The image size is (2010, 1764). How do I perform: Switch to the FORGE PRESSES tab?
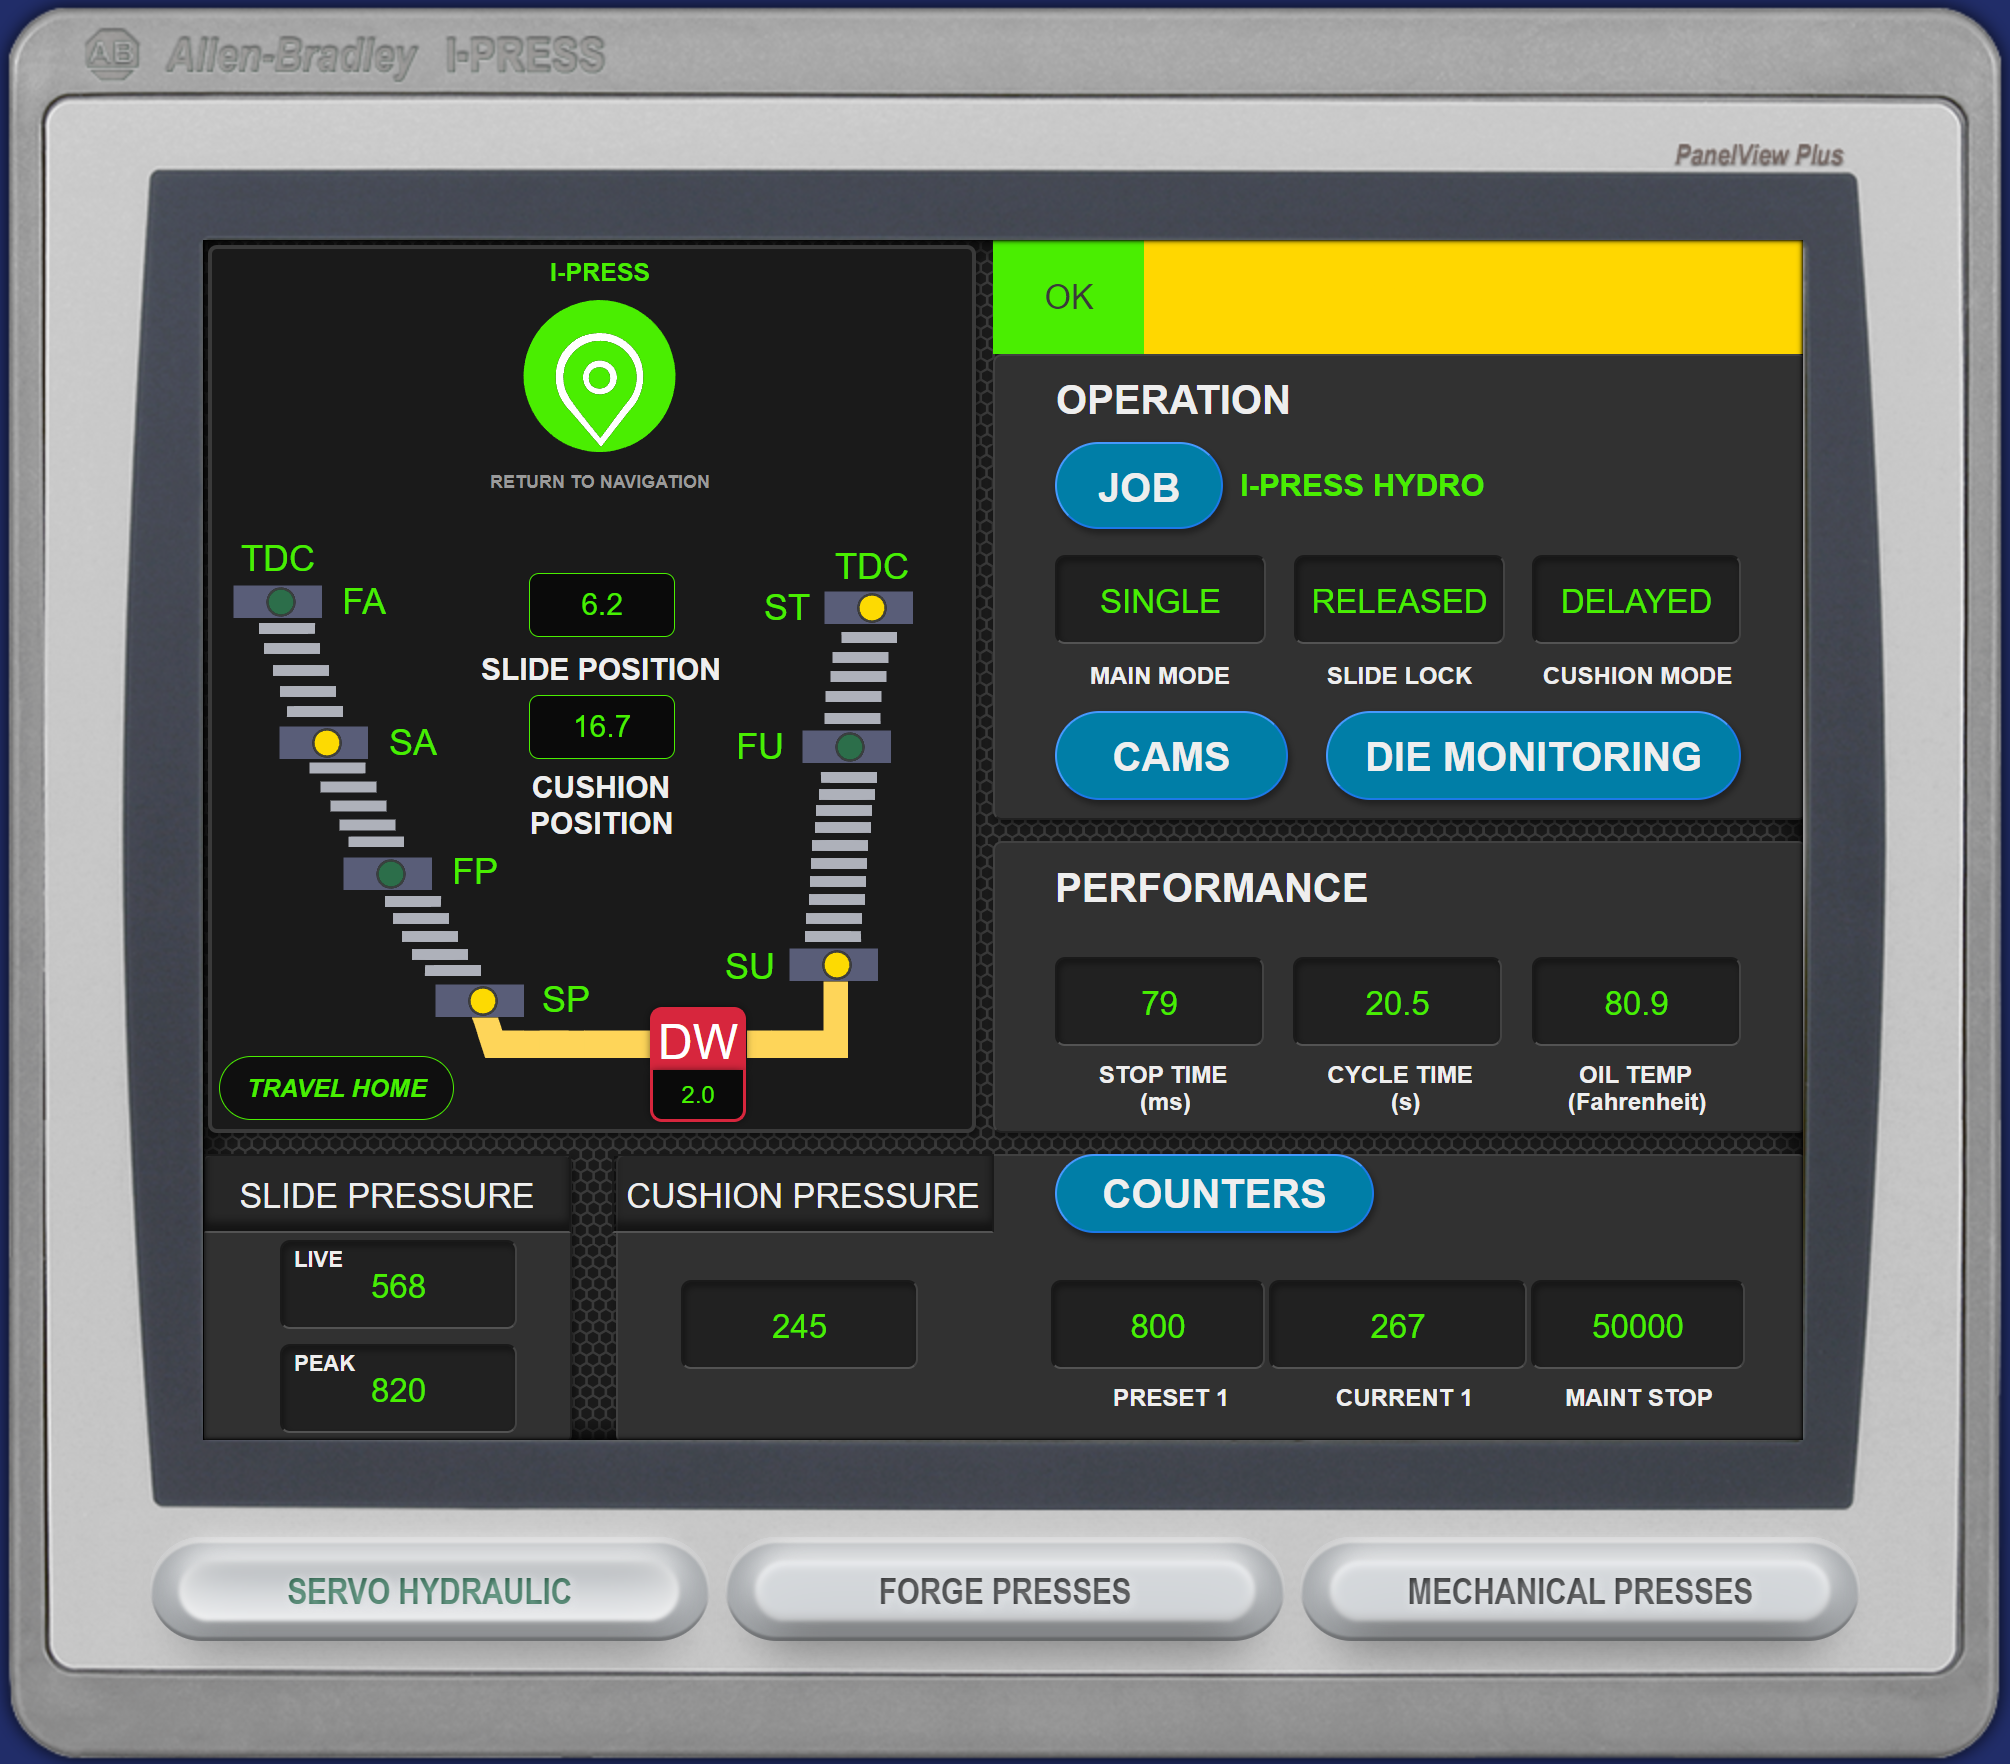(x=1004, y=1590)
